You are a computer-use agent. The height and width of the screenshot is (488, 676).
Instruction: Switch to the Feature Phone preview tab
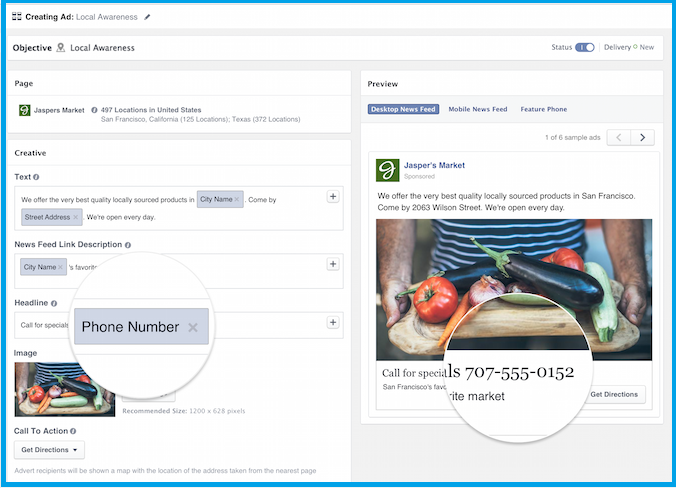(x=543, y=109)
